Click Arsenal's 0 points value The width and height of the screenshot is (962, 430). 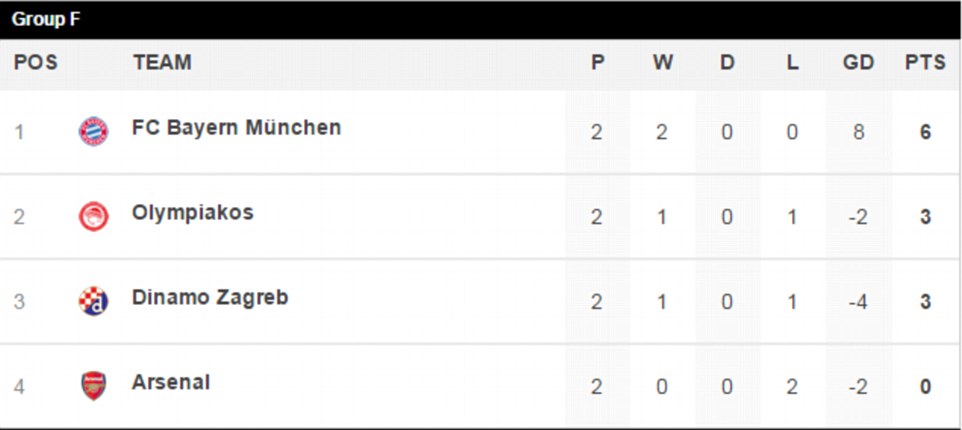tap(925, 386)
